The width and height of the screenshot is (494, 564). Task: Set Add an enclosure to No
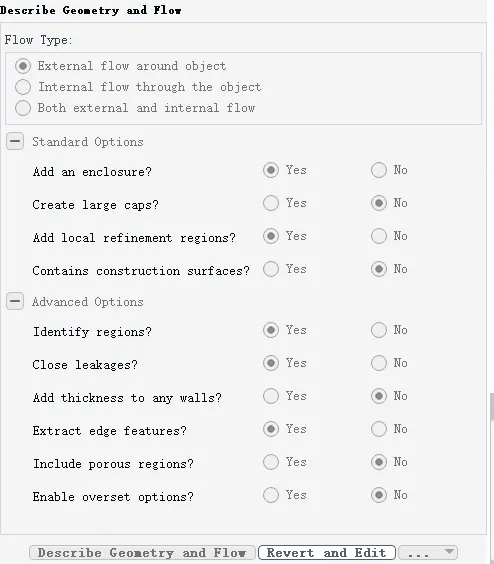tap(379, 170)
